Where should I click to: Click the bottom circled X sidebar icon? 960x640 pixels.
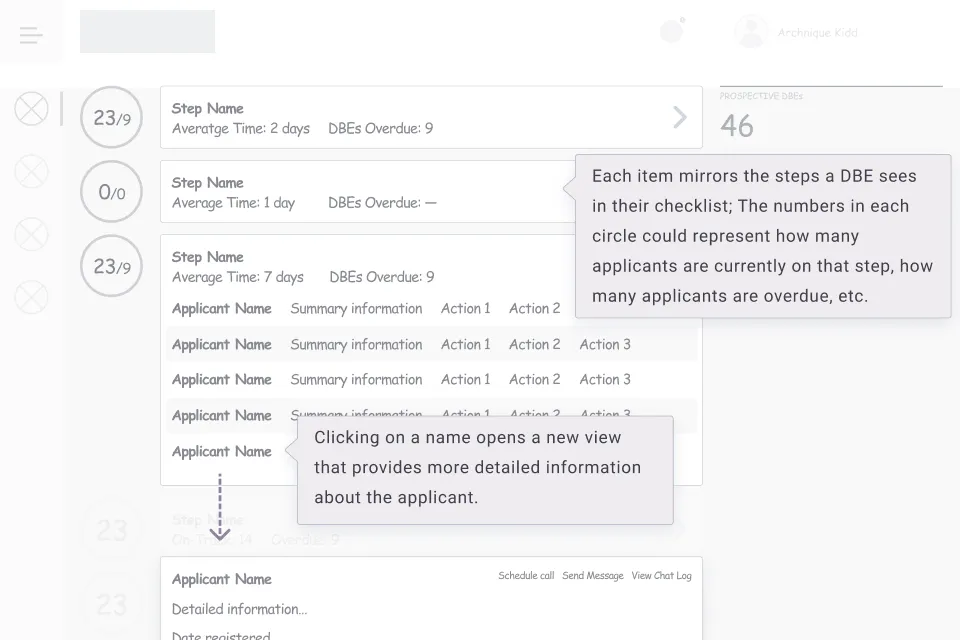coord(31,297)
